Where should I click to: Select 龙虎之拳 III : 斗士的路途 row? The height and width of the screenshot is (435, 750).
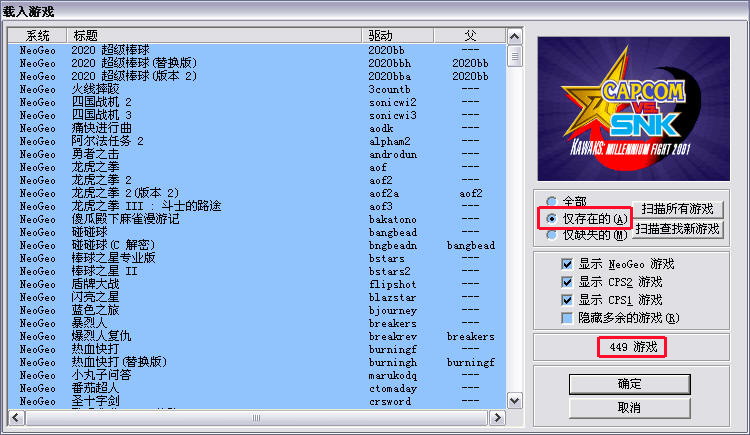[x=257, y=206]
